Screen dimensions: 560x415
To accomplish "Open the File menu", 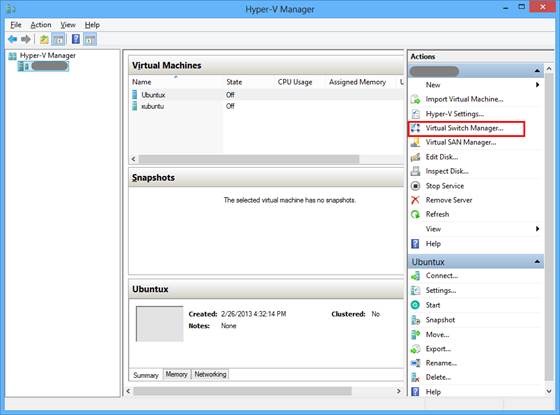I will point(16,25).
